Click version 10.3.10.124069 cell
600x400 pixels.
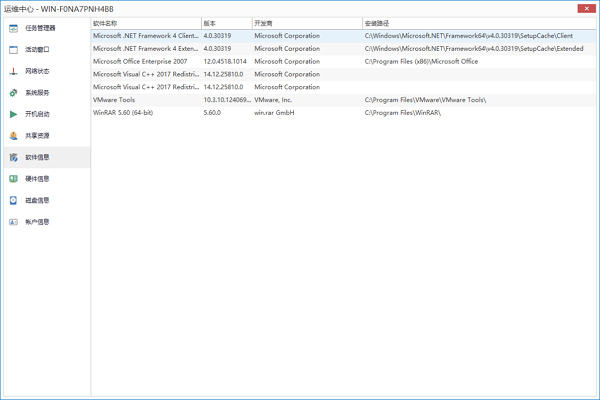(227, 100)
